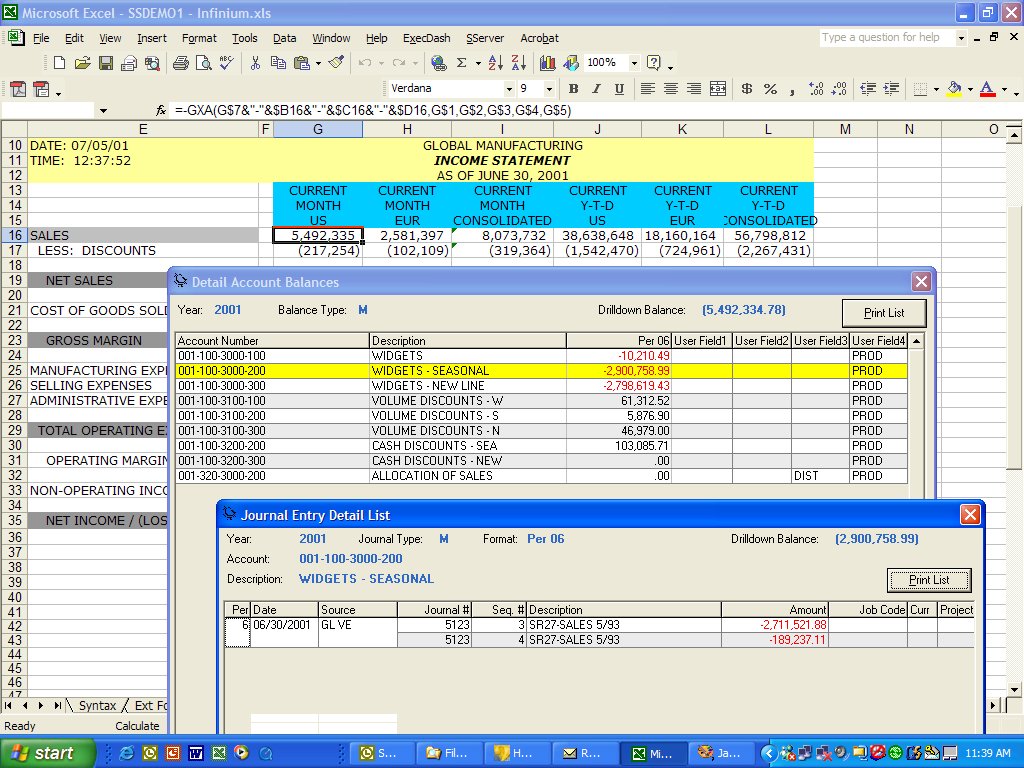Toggle Center alignment
Image resolution: width=1024 pixels, height=768 pixels.
coord(671,89)
